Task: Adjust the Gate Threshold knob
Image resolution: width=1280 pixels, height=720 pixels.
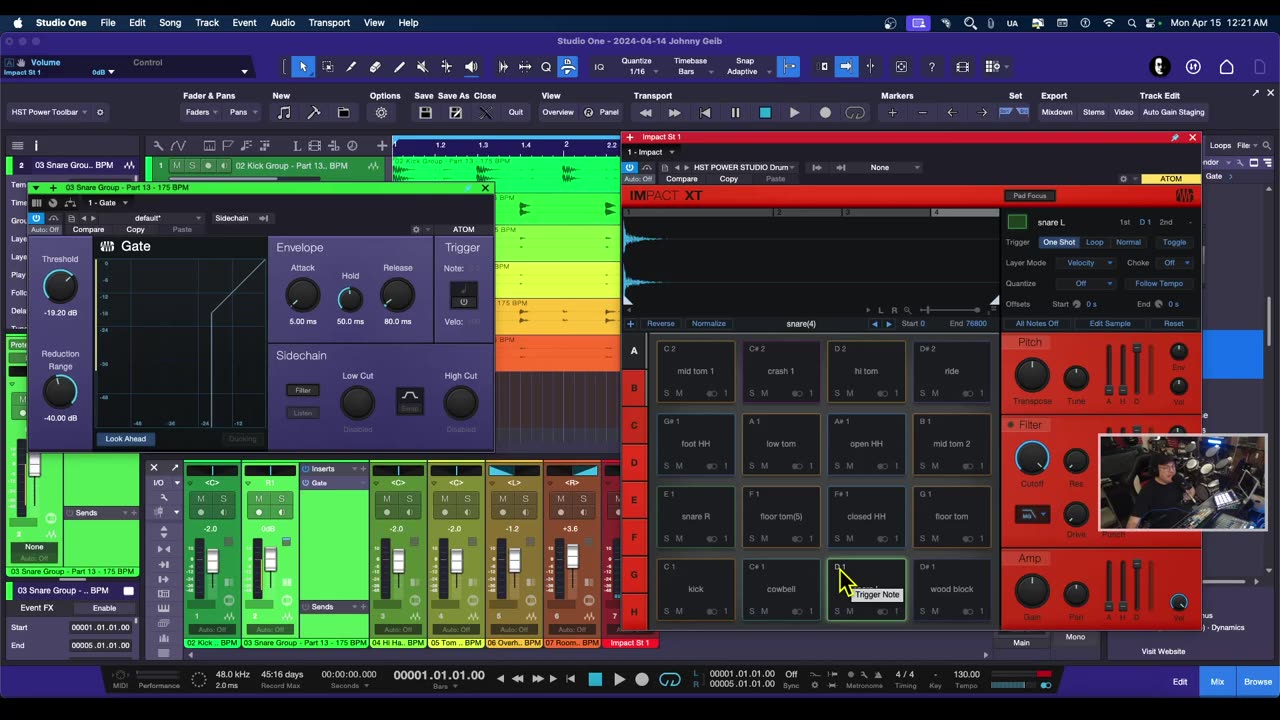Action: pos(60,288)
